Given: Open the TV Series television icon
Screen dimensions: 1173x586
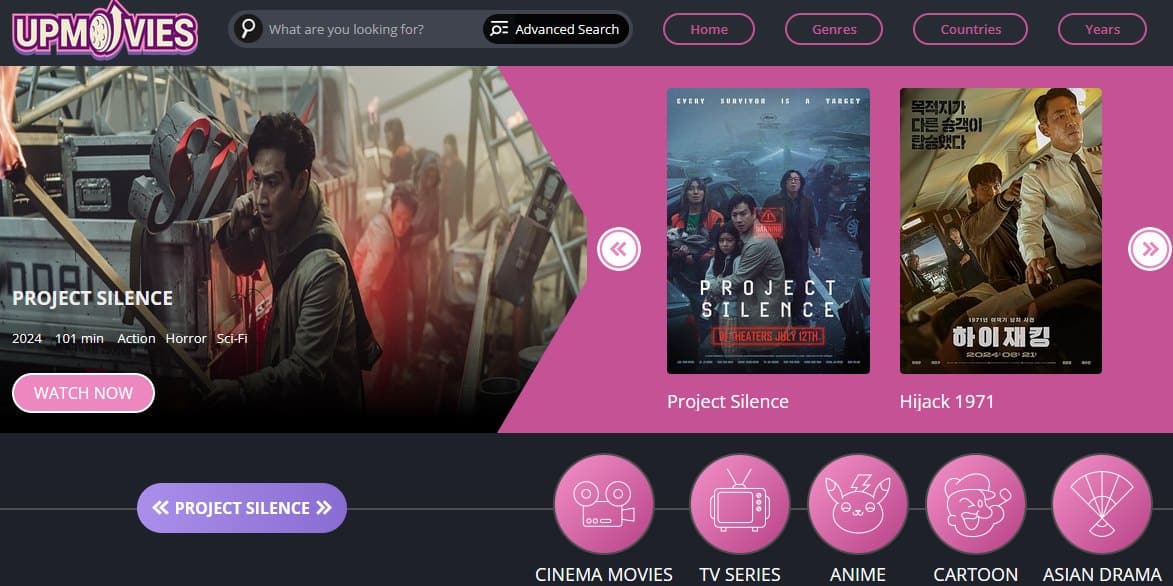Looking at the screenshot, I should 739,504.
